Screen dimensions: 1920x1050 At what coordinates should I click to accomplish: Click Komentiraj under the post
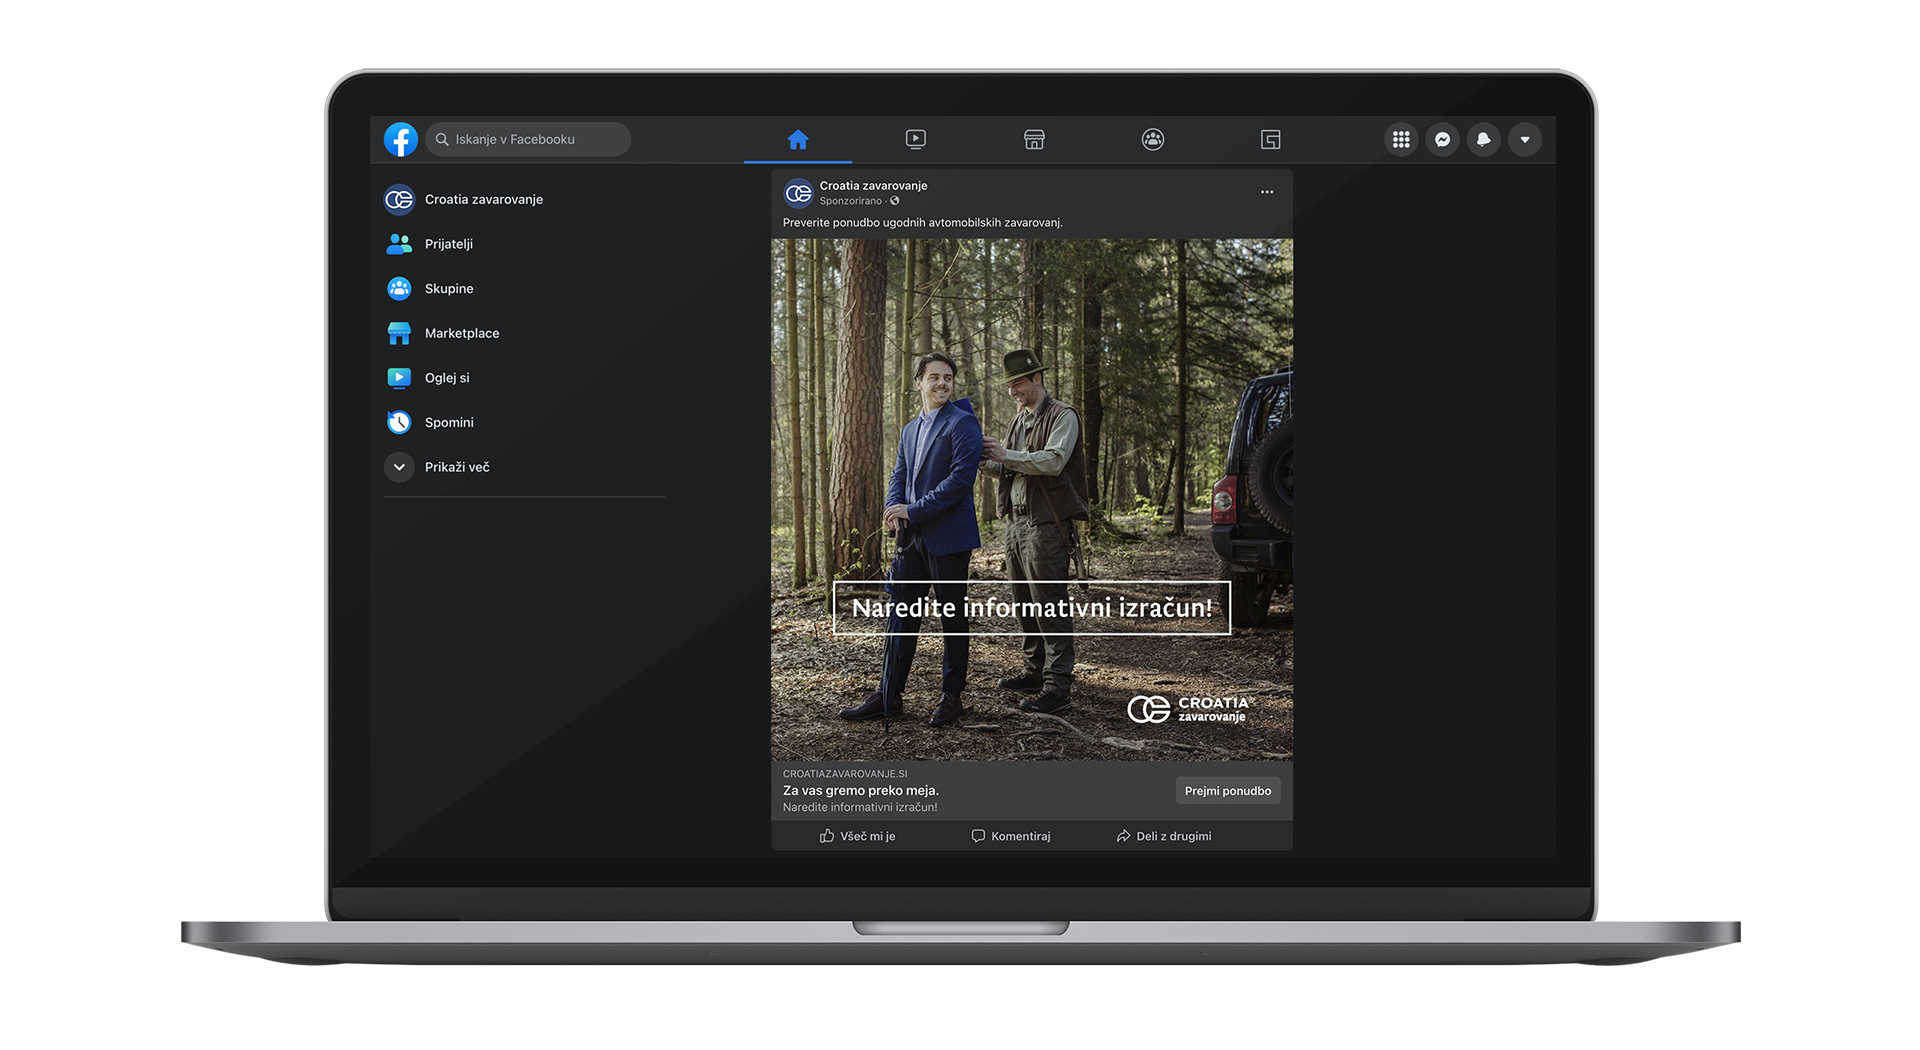pos(1010,836)
